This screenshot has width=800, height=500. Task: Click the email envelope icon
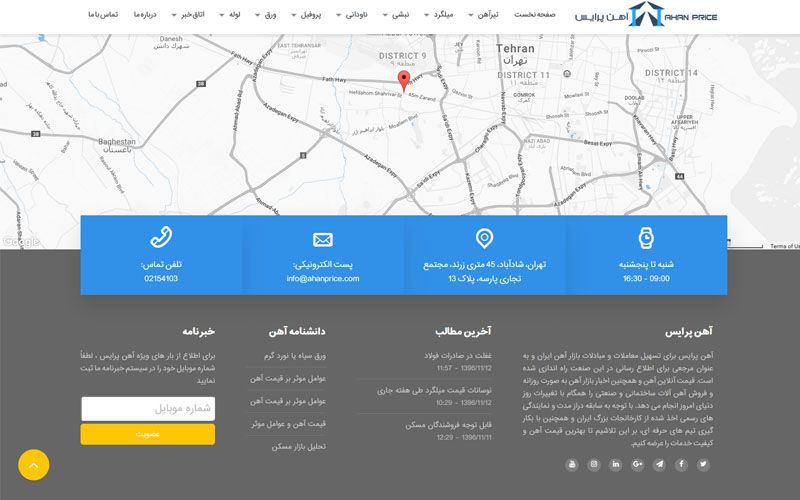coord(322,239)
